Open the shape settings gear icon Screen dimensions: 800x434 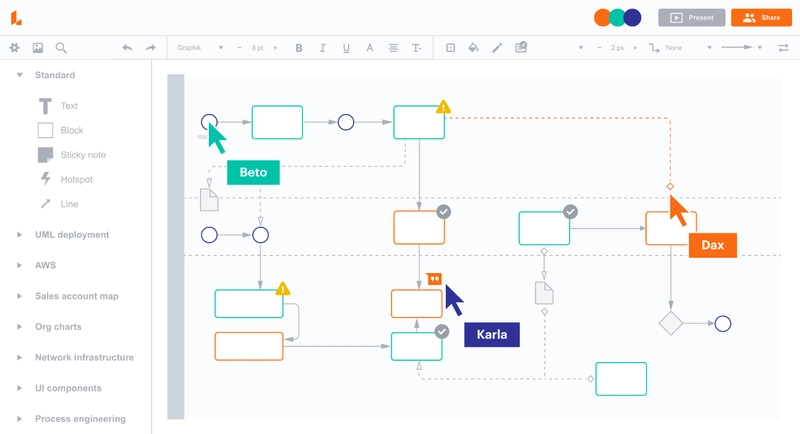(x=14, y=48)
